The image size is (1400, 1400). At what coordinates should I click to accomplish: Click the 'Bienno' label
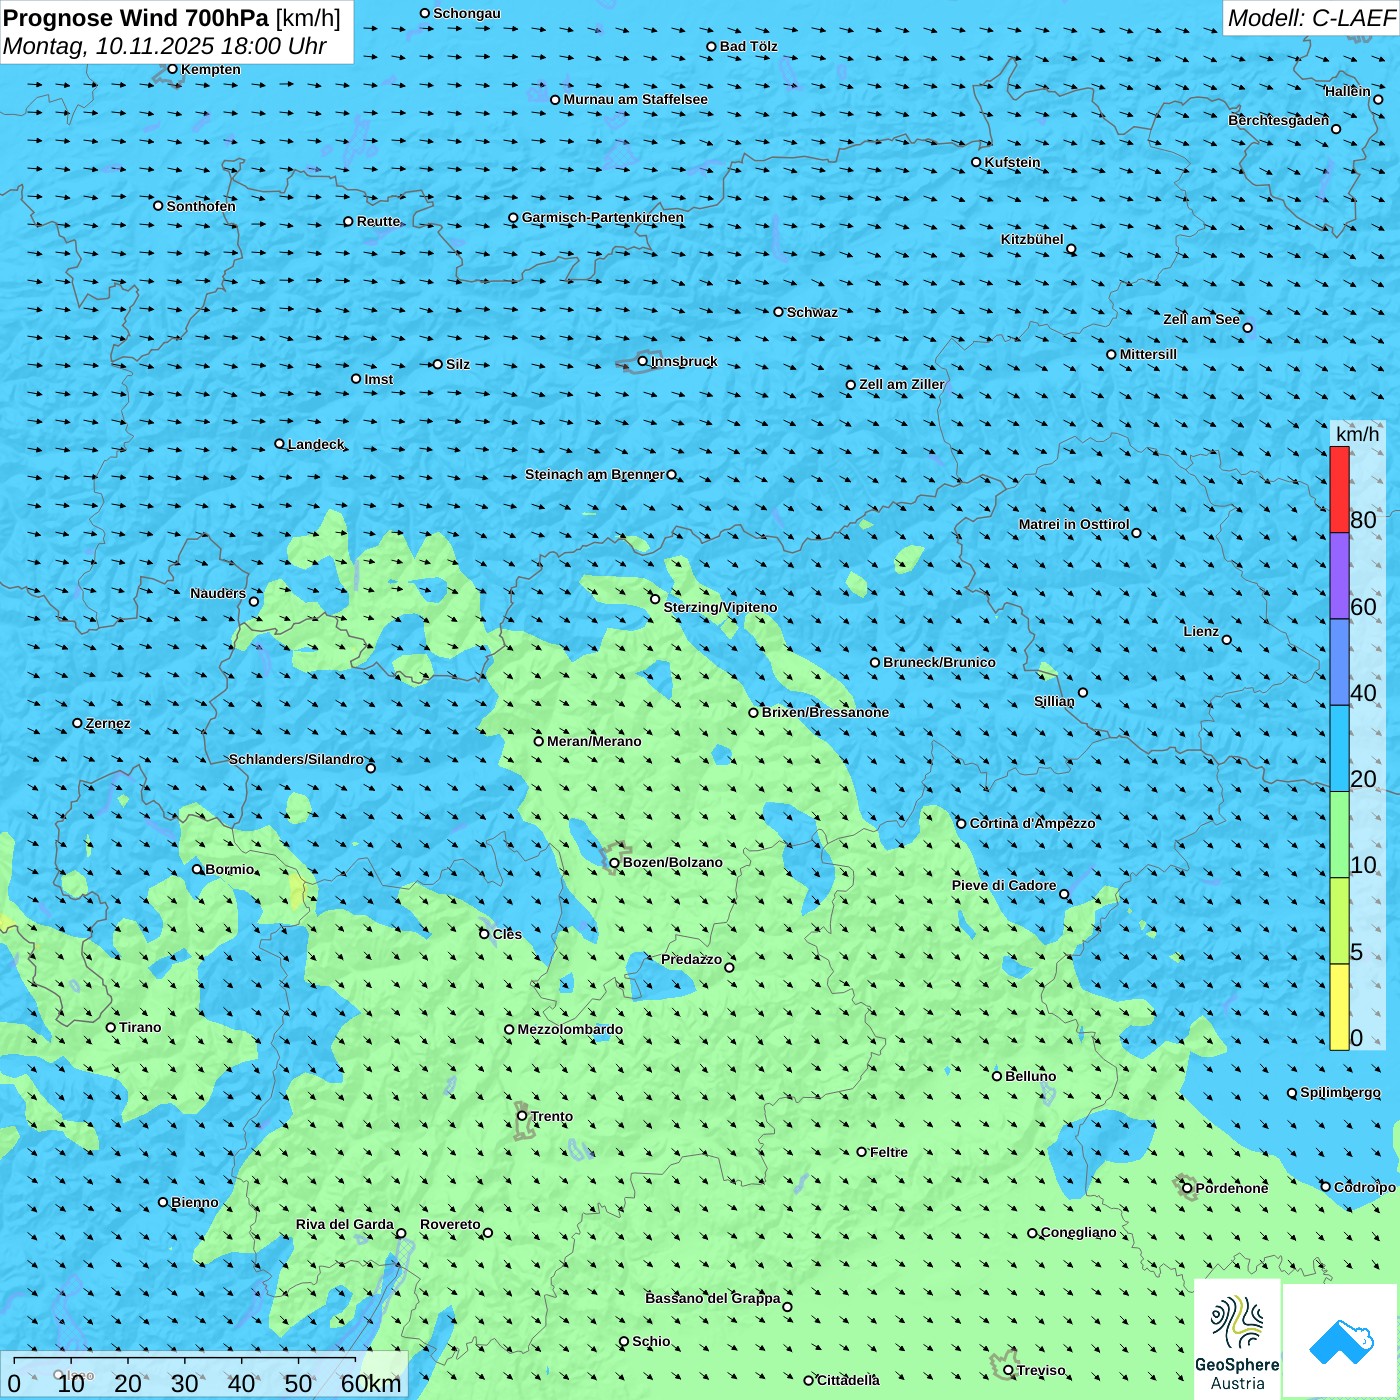[x=195, y=1202]
